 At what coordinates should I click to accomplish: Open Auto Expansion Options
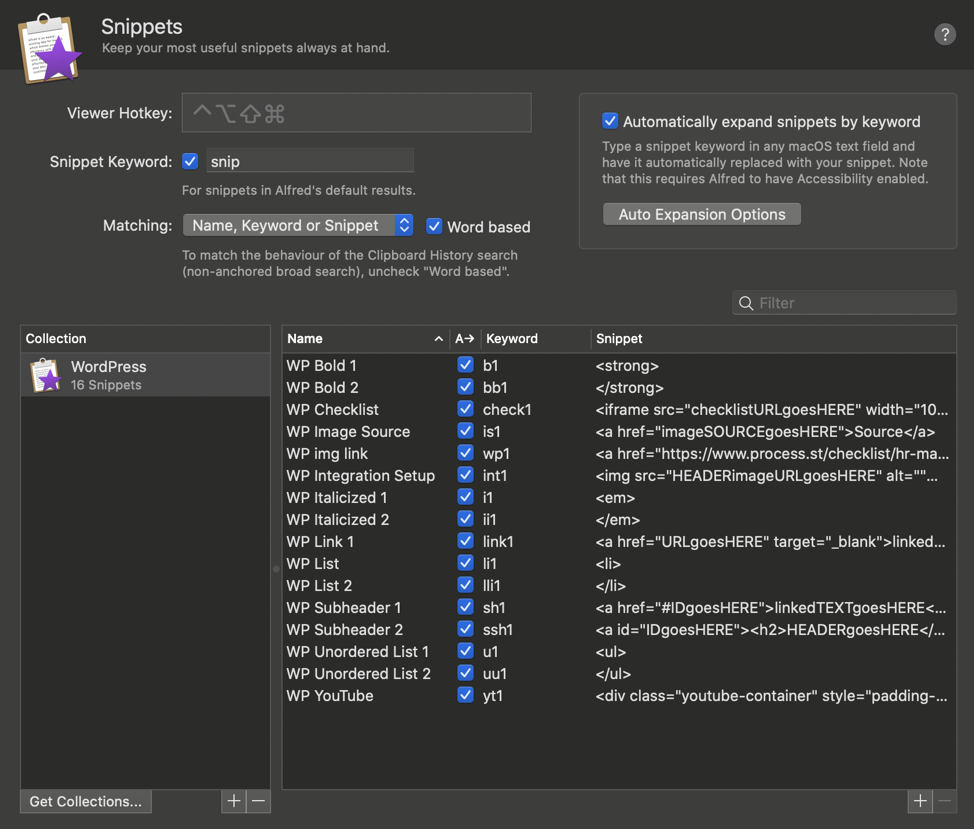pyautogui.click(x=701, y=214)
